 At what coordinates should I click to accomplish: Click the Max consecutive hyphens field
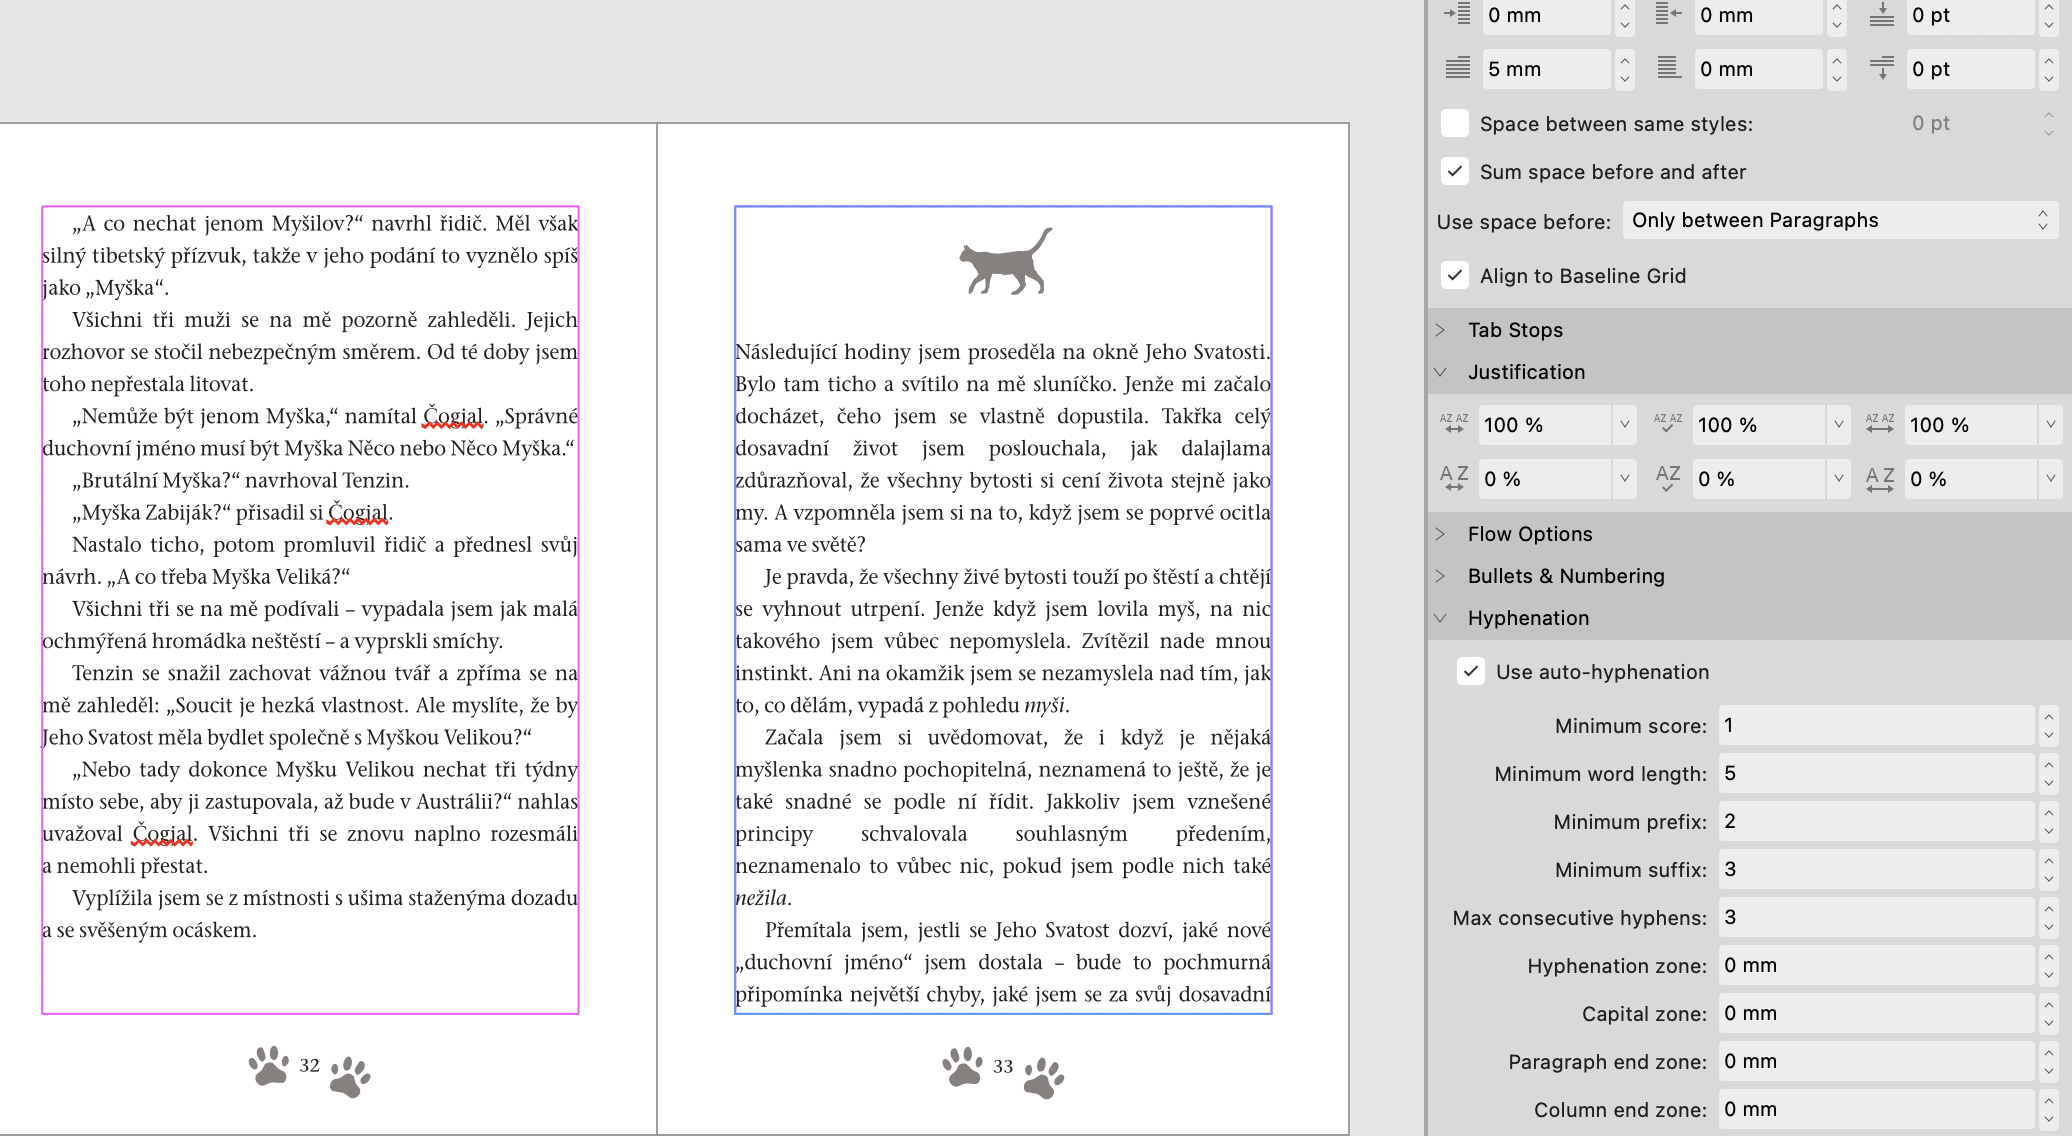pyautogui.click(x=1876, y=917)
